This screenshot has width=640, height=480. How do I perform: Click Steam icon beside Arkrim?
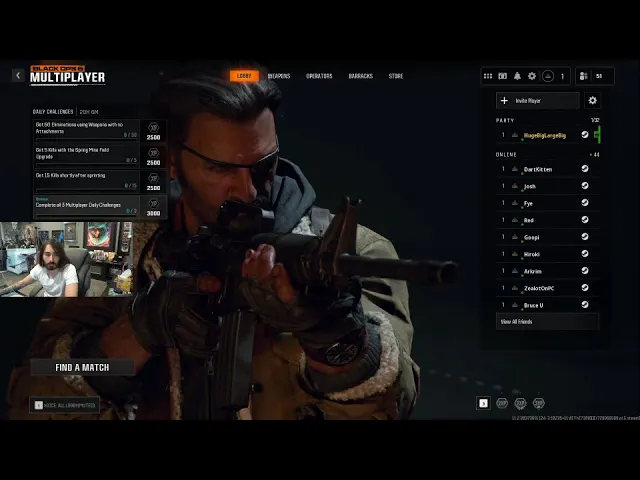[x=585, y=271]
